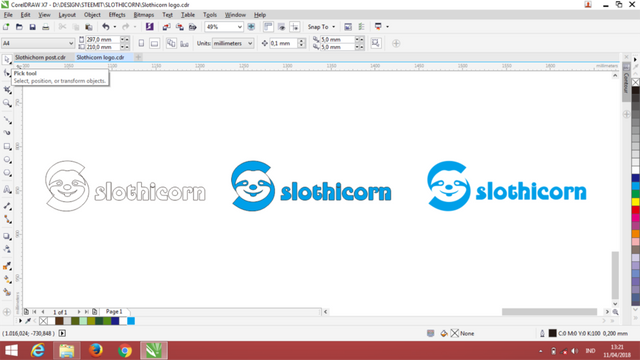Switch to Slothicorn post.cdr tab
640x360 pixels.
40,57
